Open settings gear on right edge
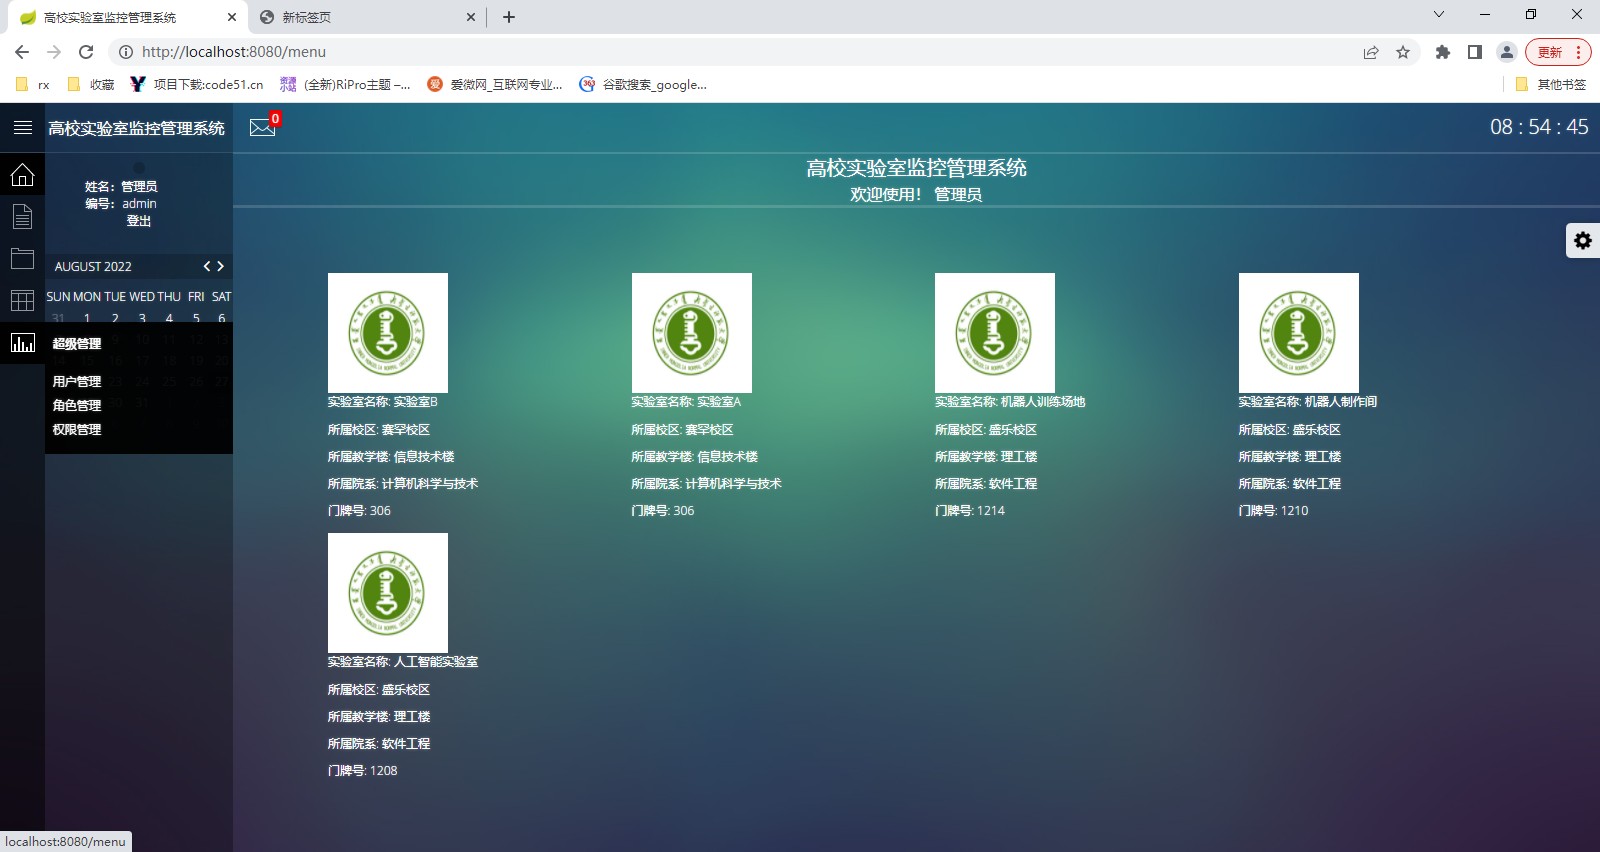1600x852 pixels. 1583,241
